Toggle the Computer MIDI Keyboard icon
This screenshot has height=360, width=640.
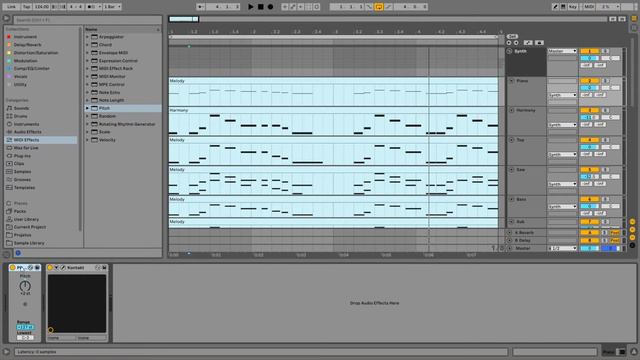[563, 7]
